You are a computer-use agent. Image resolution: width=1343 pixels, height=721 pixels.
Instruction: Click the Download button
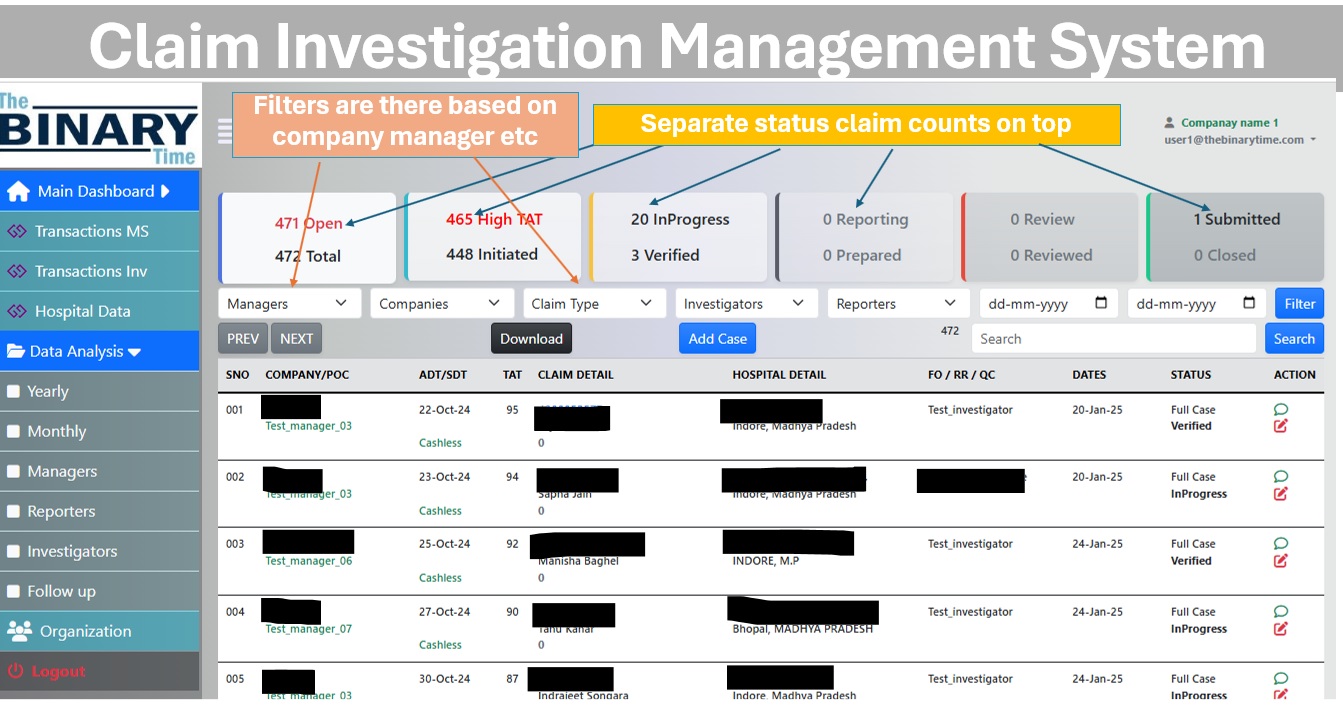[531, 338]
